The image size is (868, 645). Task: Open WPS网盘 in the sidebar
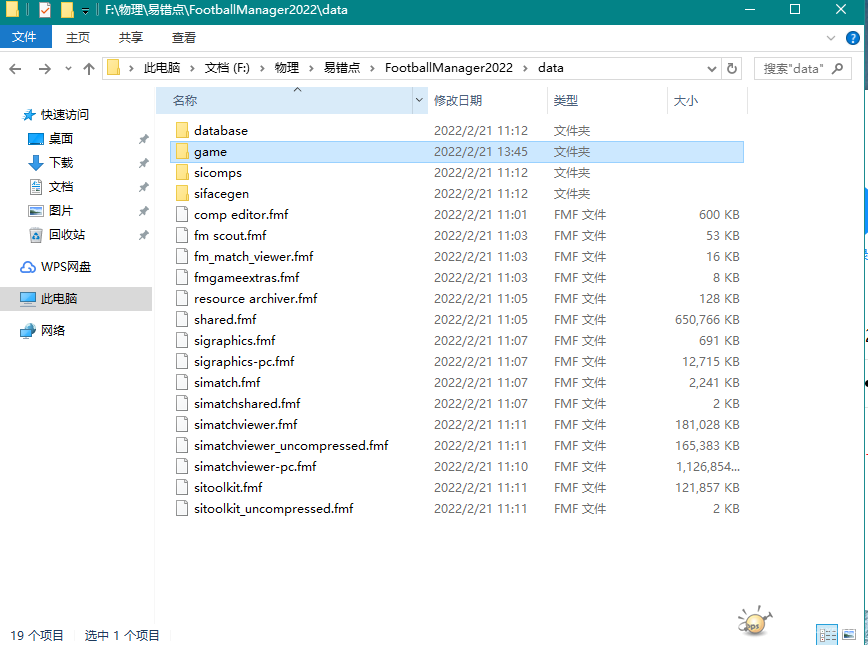[65, 267]
